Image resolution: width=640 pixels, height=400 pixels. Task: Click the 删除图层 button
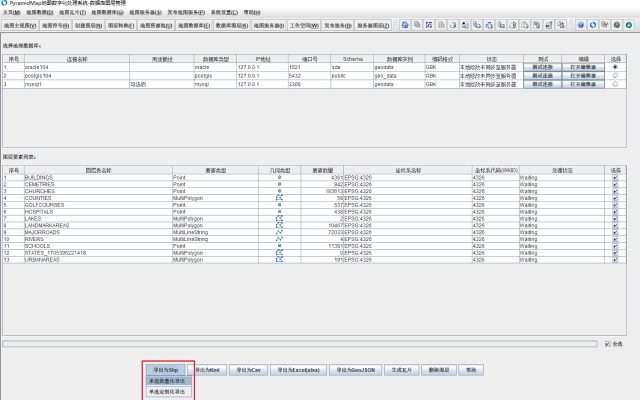coord(439,370)
